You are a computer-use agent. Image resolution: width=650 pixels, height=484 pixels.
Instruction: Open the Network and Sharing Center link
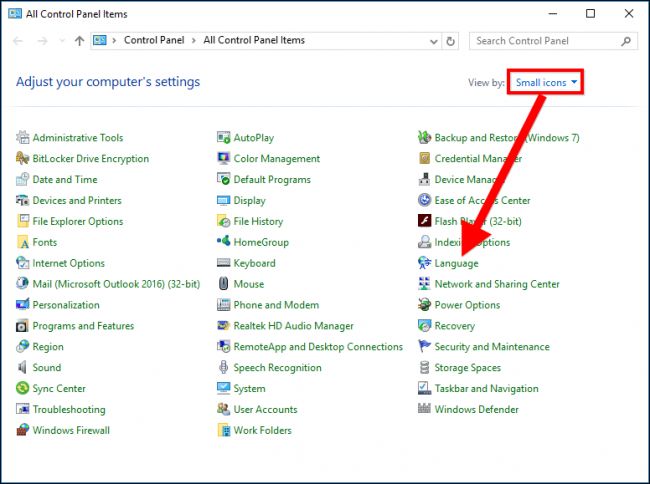tap(497, 284)
